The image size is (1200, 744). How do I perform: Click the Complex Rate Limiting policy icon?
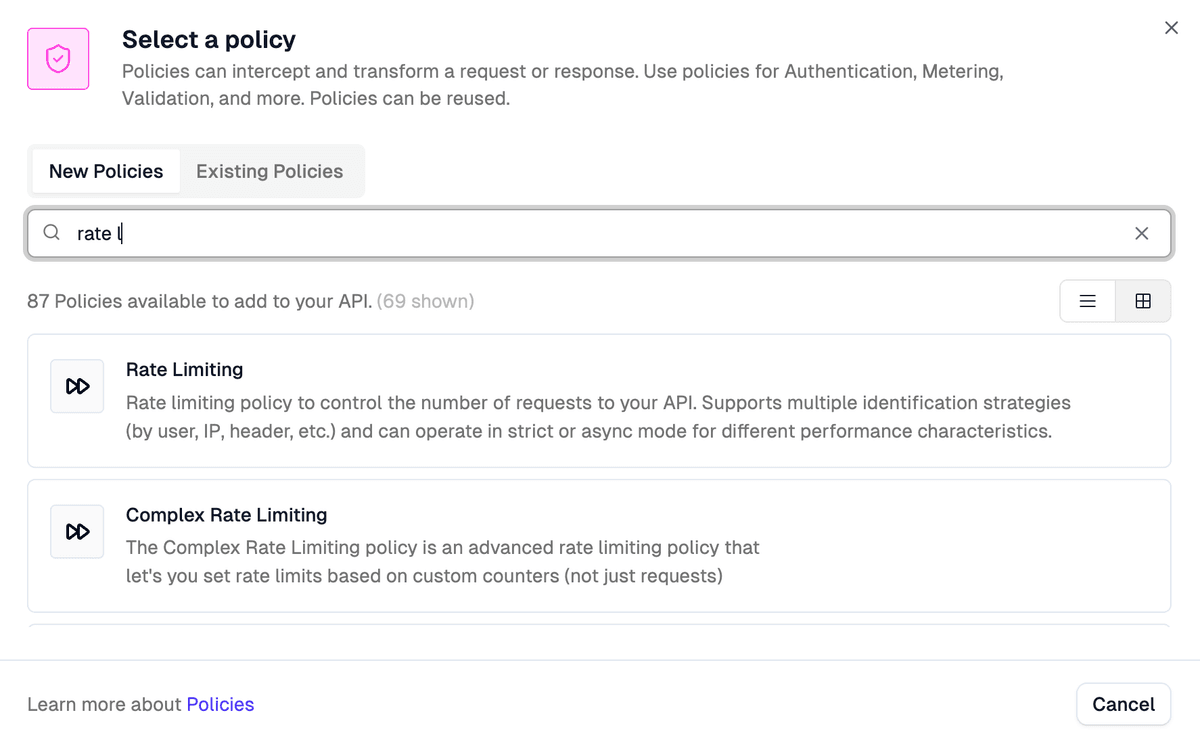pyautogui.click(x=77, y=531)
